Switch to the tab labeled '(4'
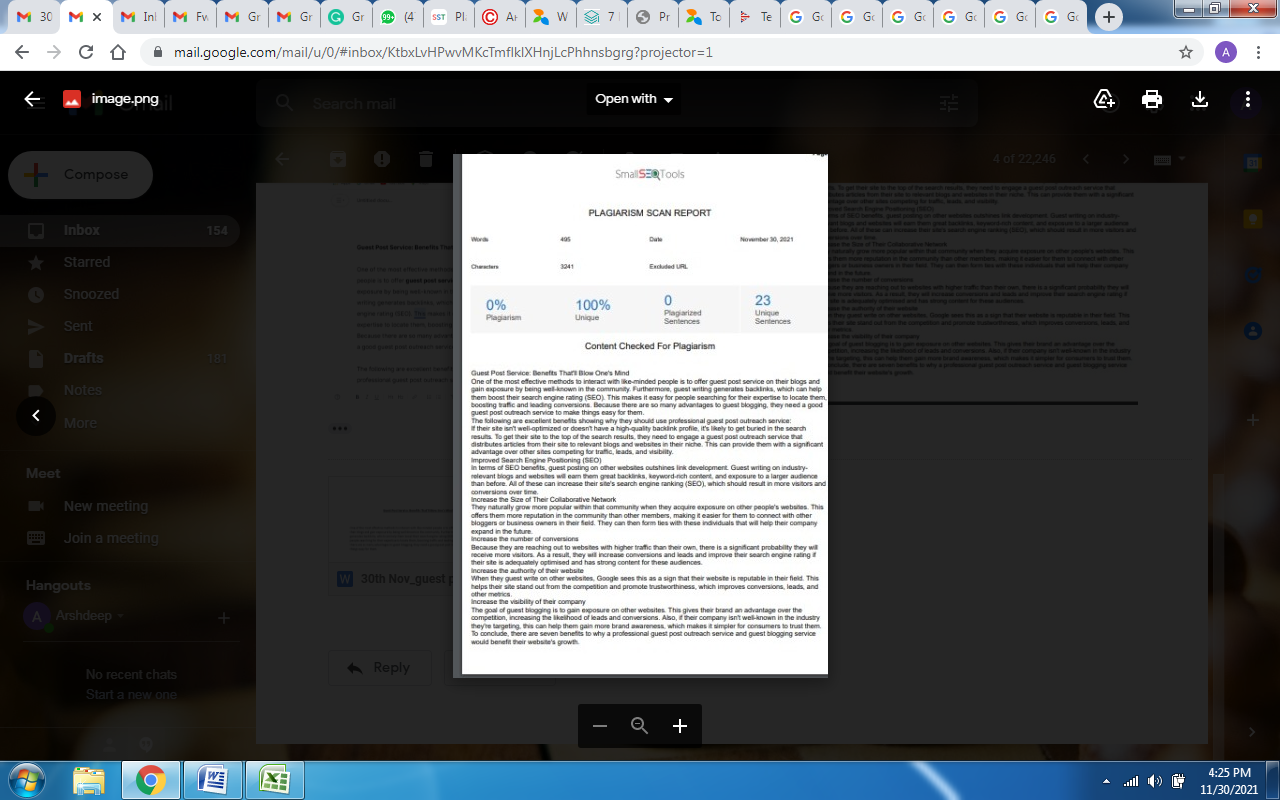The image size is (1280, 800). coord(396,17)
